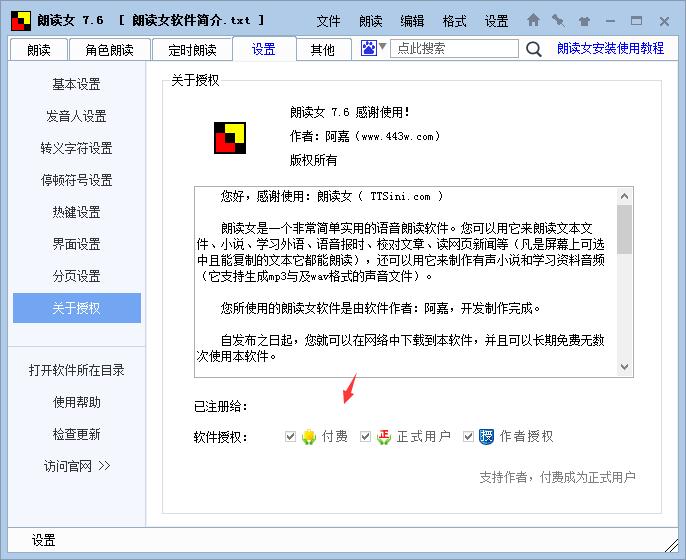Toggle the 正式用户 checkbox
Screen dimensions: 686x560
tap(366, 437)
